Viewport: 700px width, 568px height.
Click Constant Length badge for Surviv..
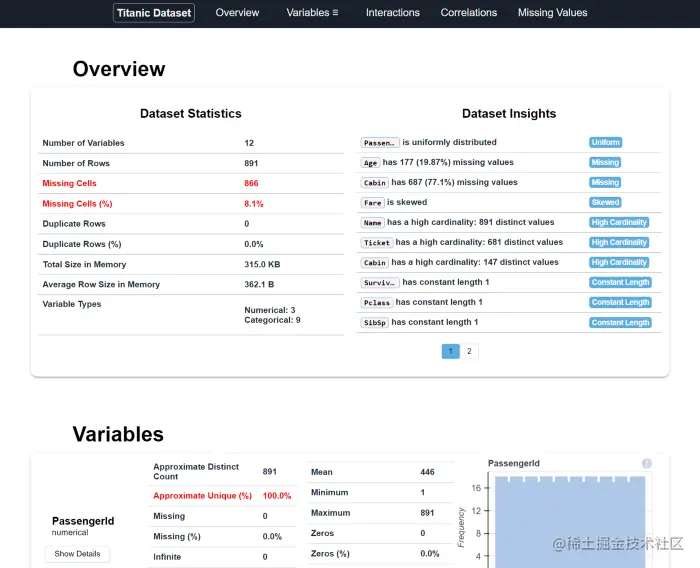620,282
